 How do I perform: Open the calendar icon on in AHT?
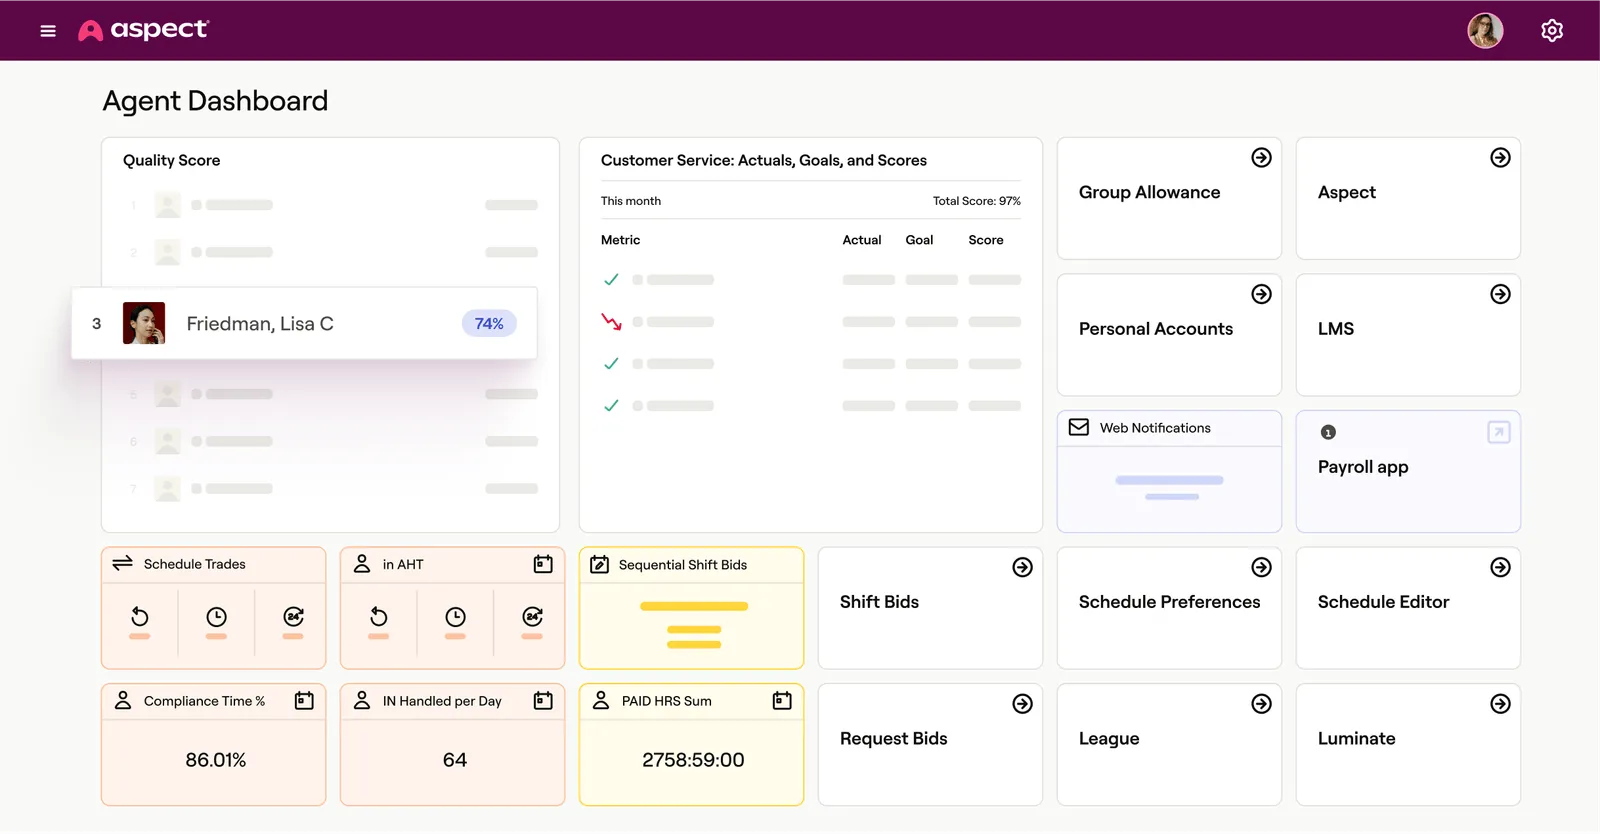(543, 564)
